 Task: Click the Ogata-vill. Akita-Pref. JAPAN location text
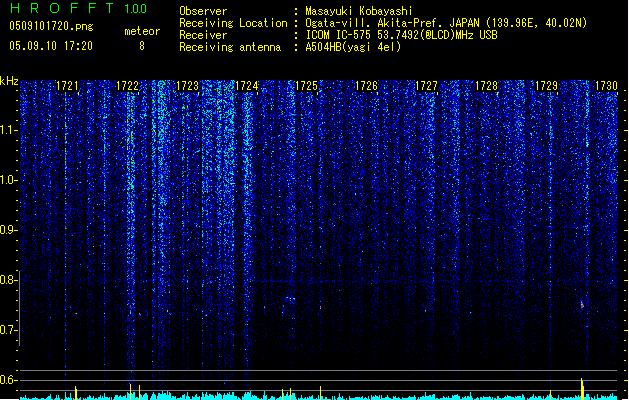point(446,23)
